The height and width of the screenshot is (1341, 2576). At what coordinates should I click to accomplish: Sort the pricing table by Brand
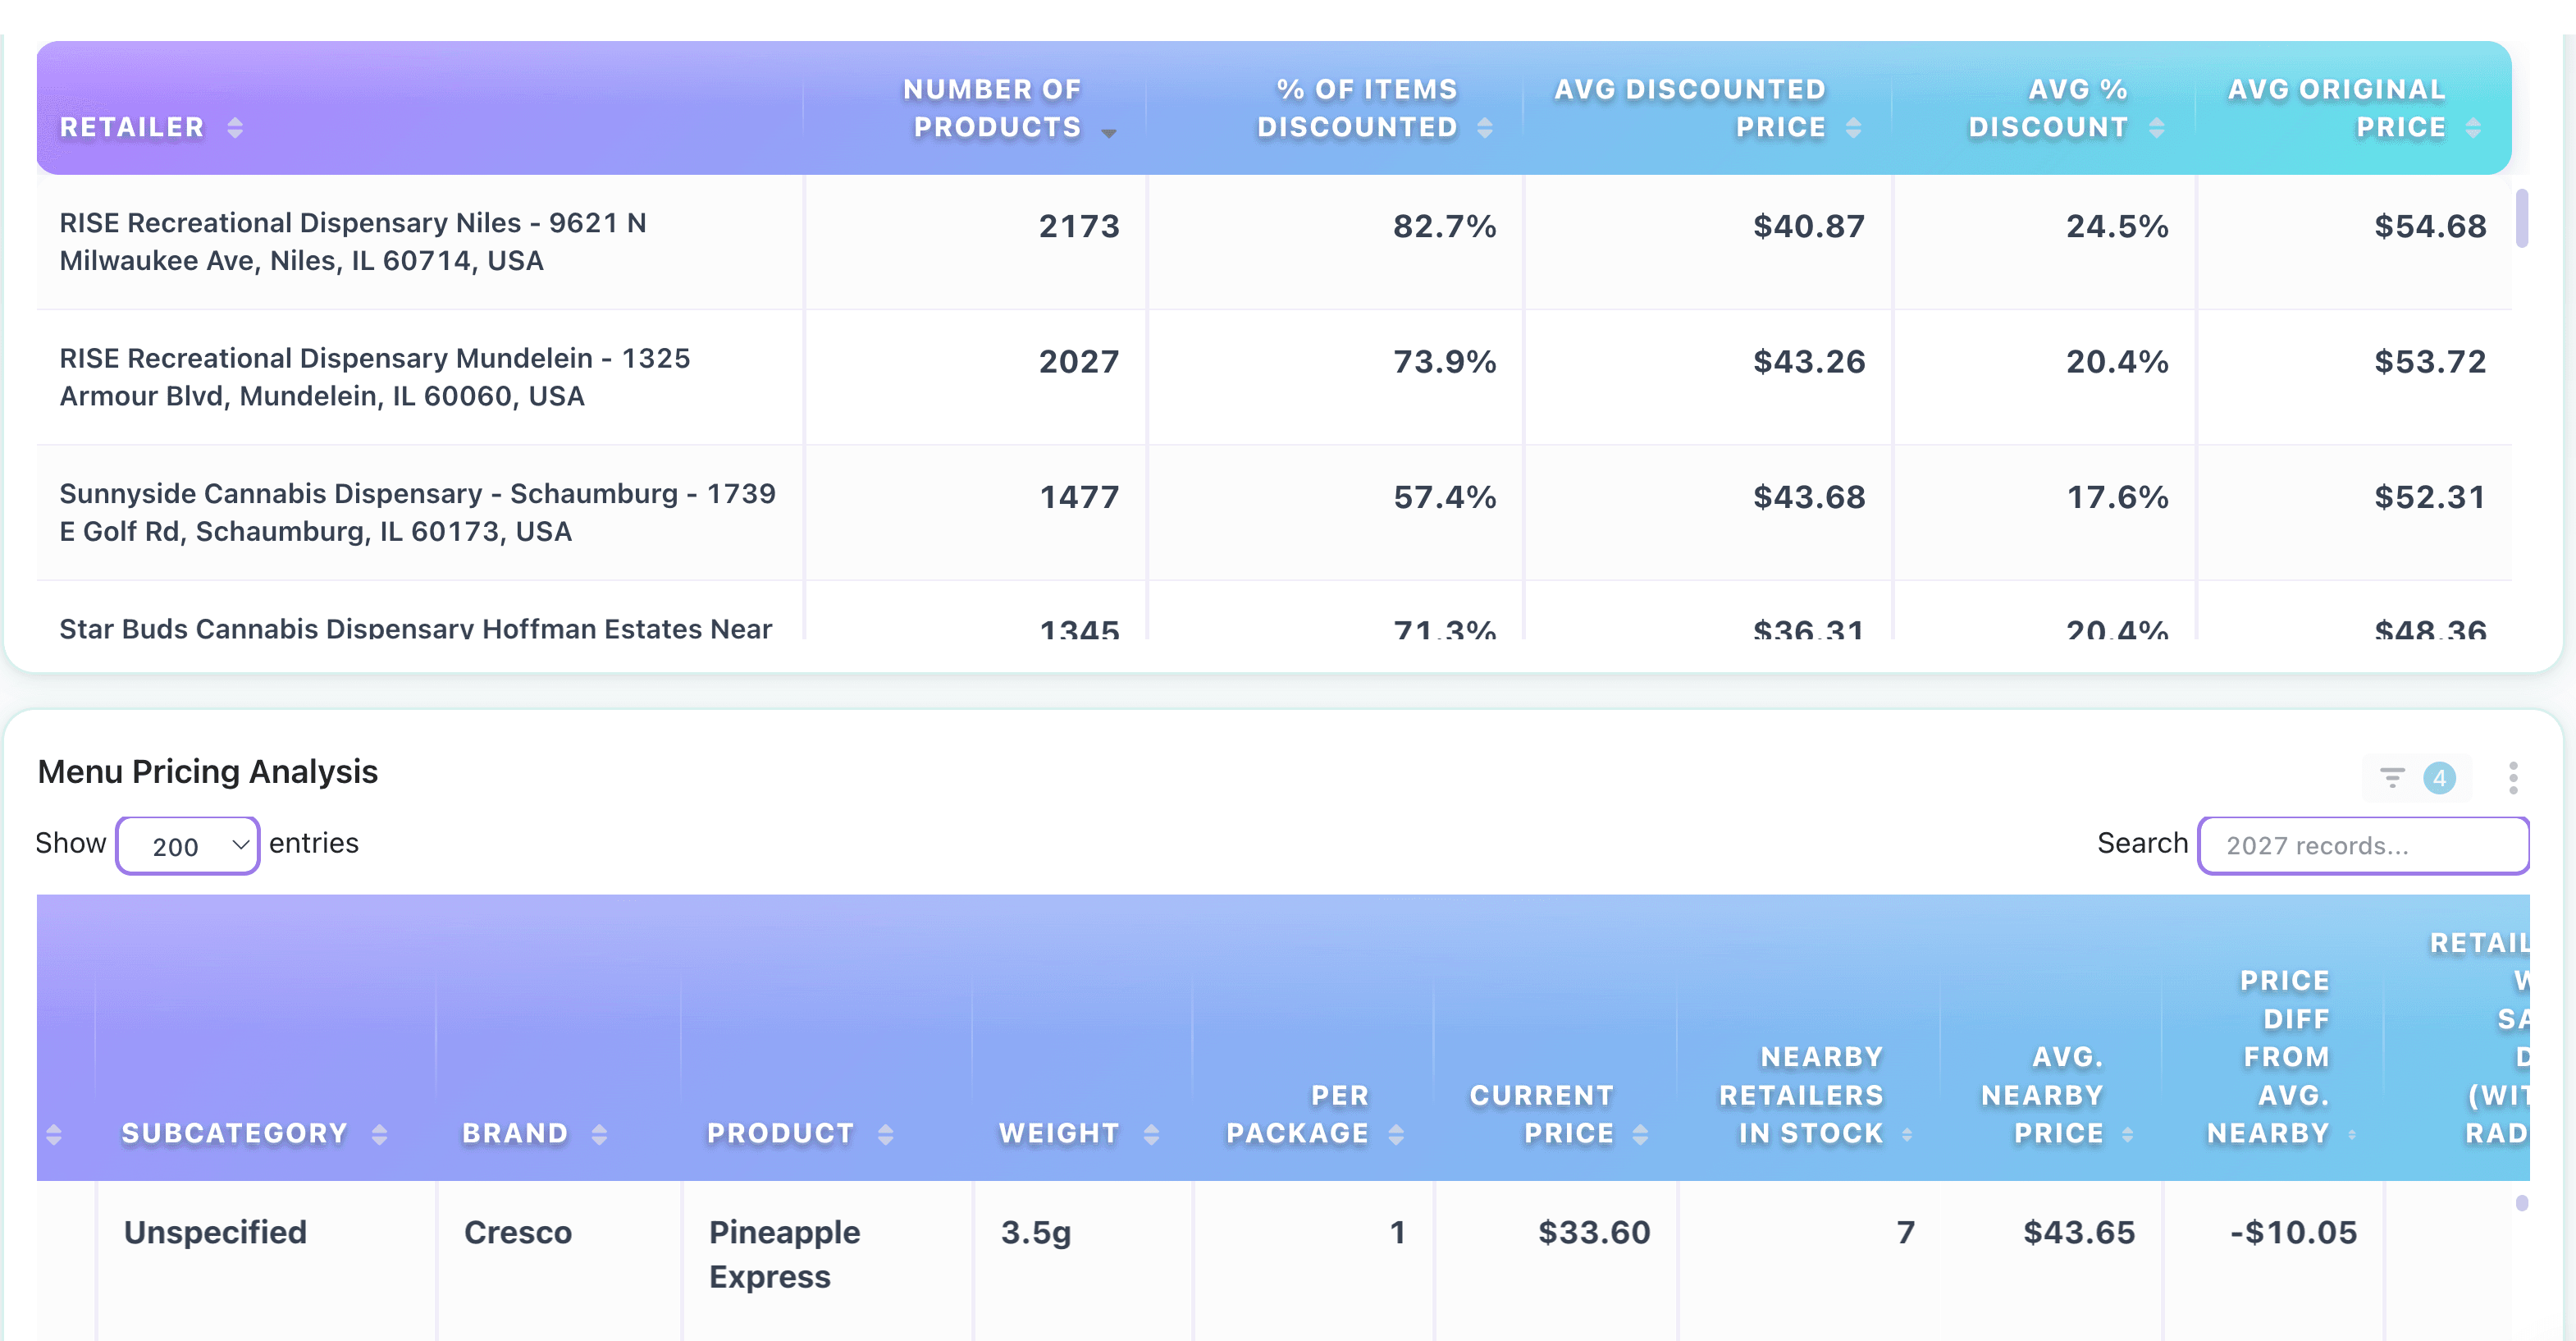click(x=599, y=1133)
